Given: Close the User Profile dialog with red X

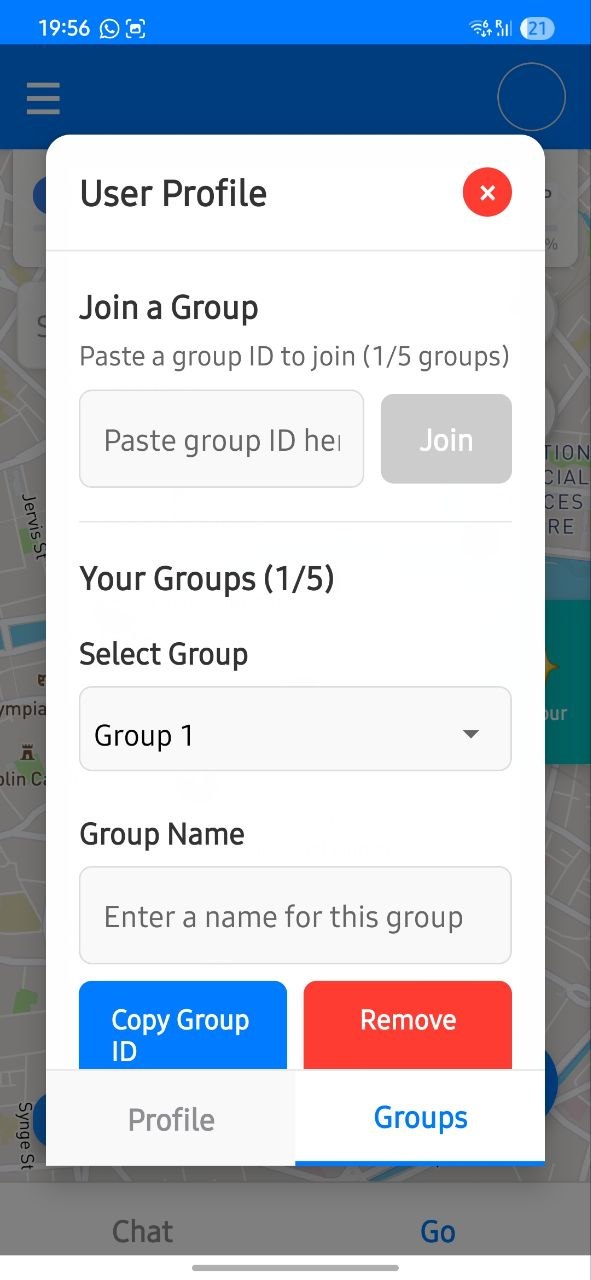Looking at the screenshot, I should click(487, 192).
